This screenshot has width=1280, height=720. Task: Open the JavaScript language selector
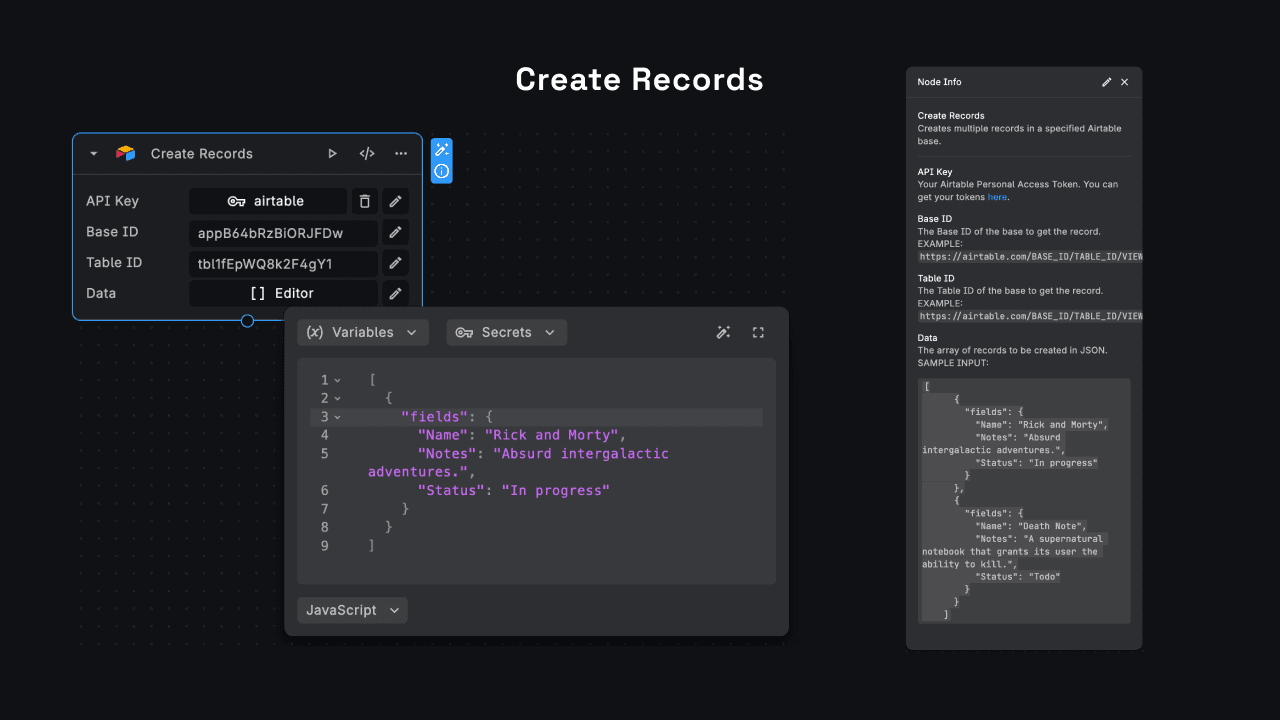pos(352,610)
